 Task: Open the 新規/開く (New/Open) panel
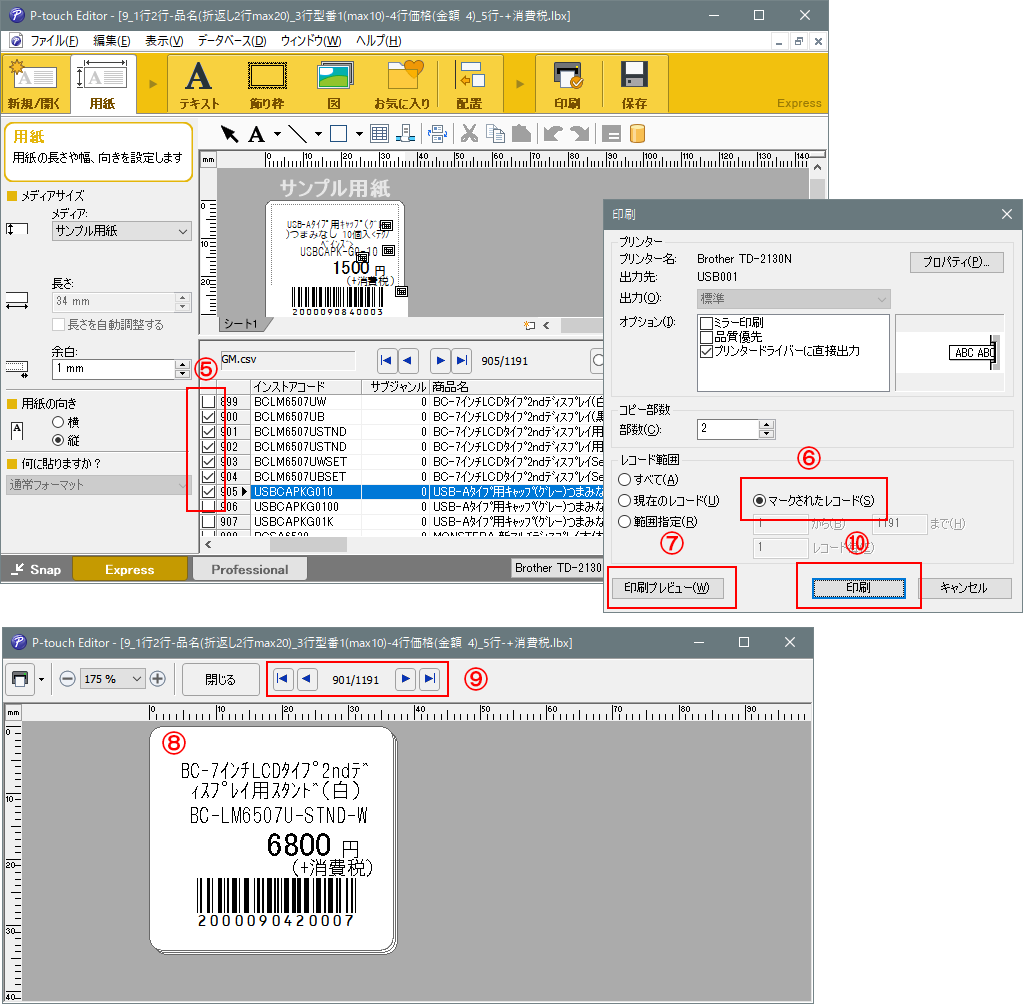(35, 84)
